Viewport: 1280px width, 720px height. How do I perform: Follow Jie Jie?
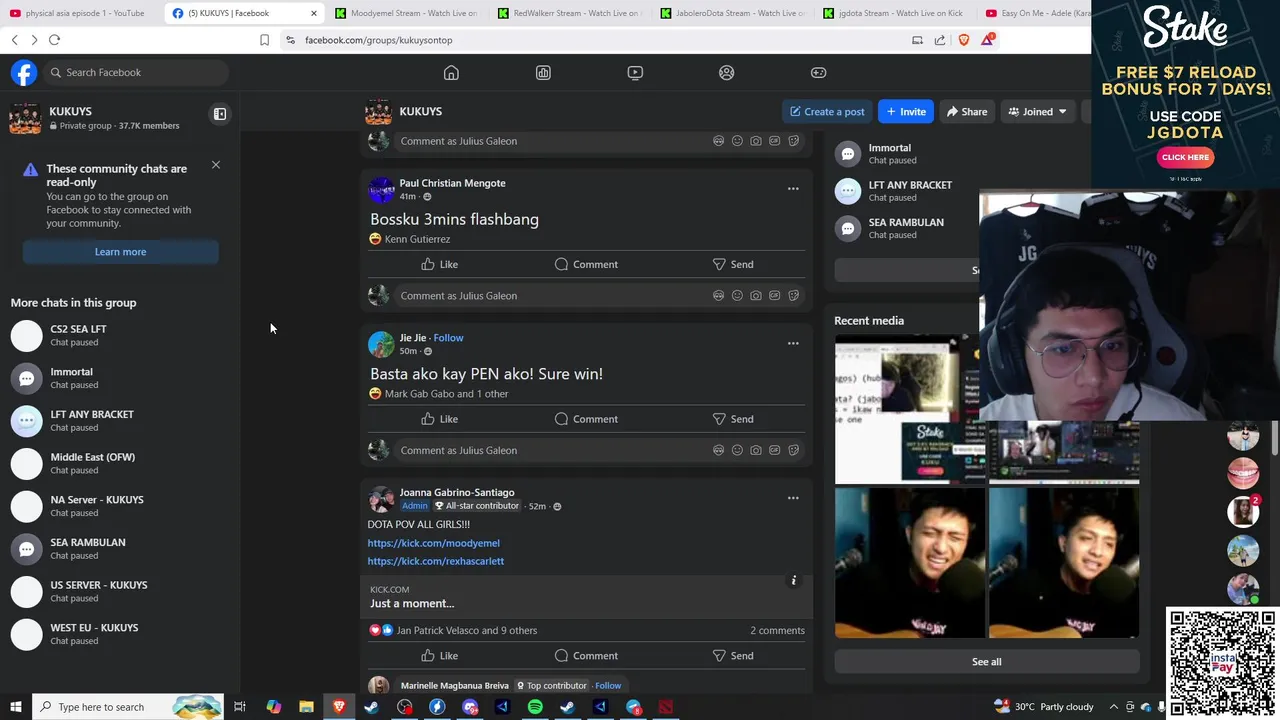coord(448,338)
